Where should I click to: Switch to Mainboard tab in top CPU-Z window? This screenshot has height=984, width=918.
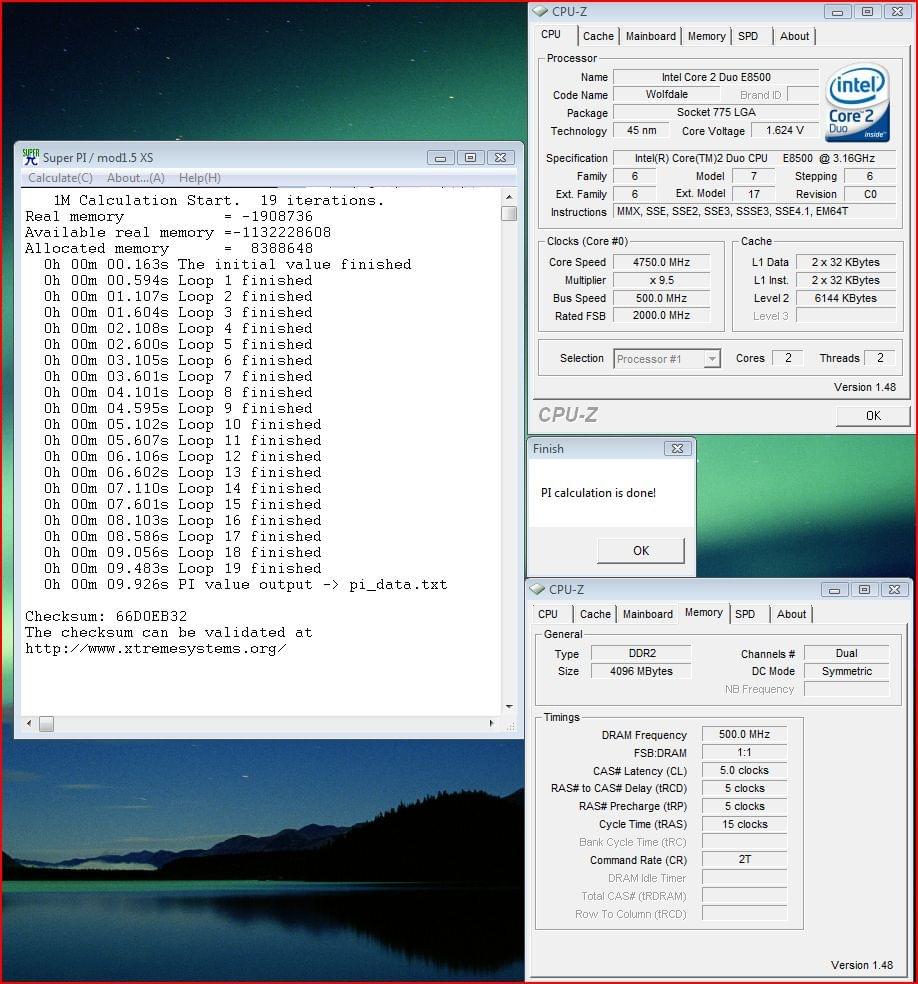[651, 36]
